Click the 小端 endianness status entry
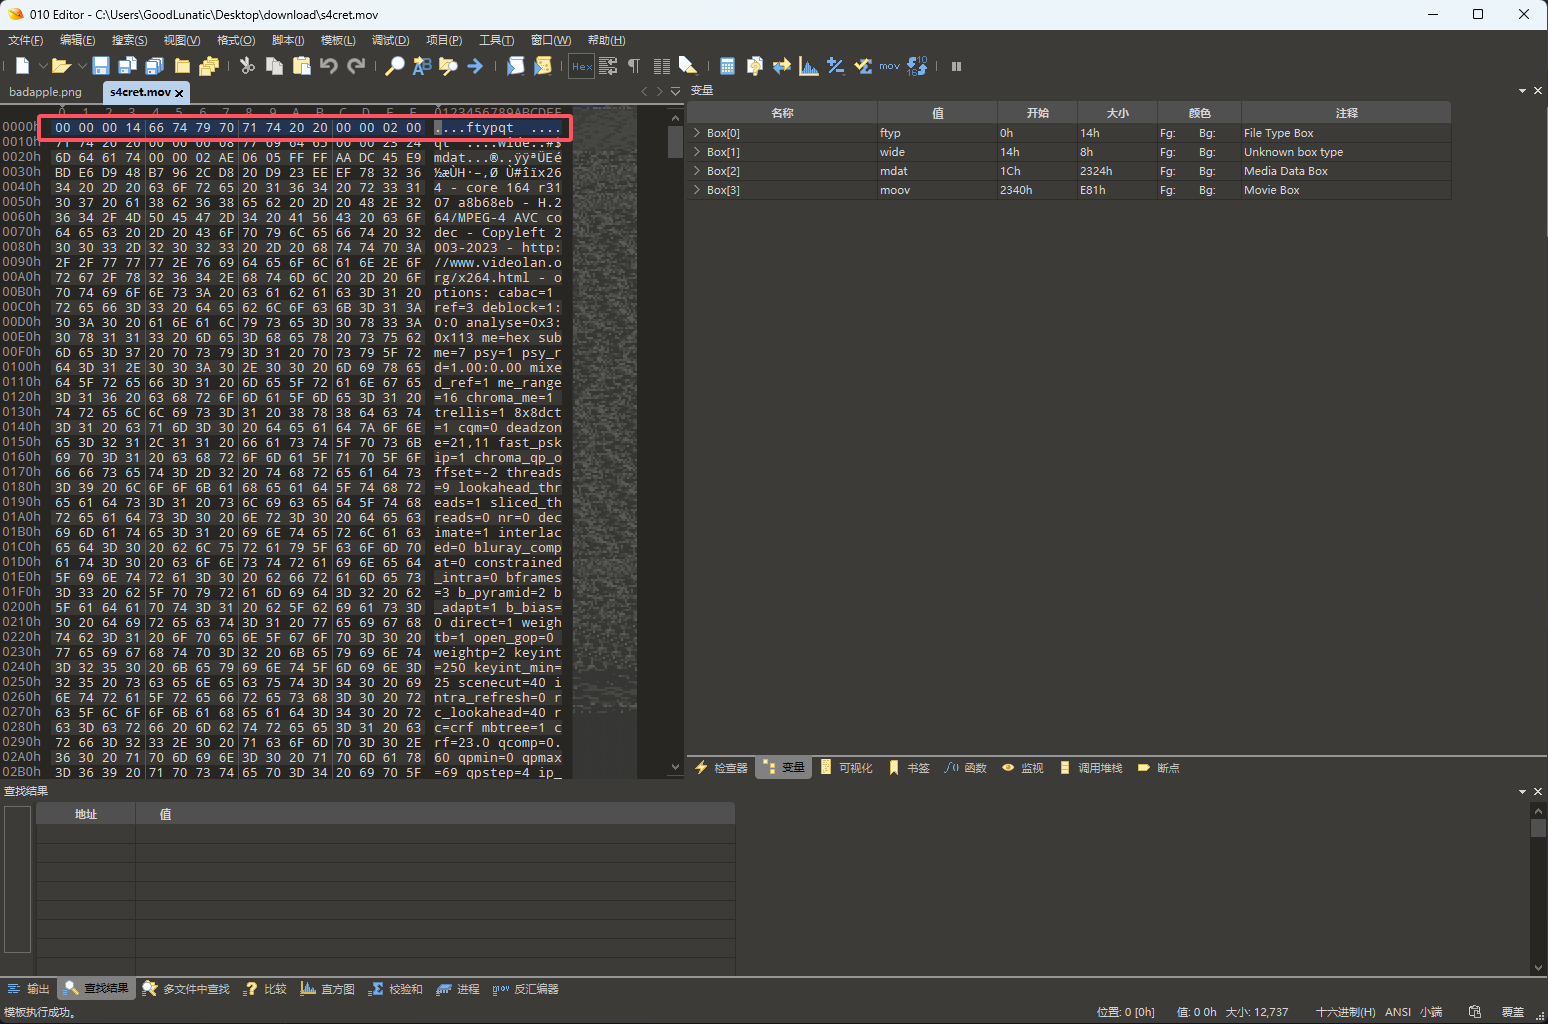The image size is (1548, 1024). (x=1431, y=1012)
